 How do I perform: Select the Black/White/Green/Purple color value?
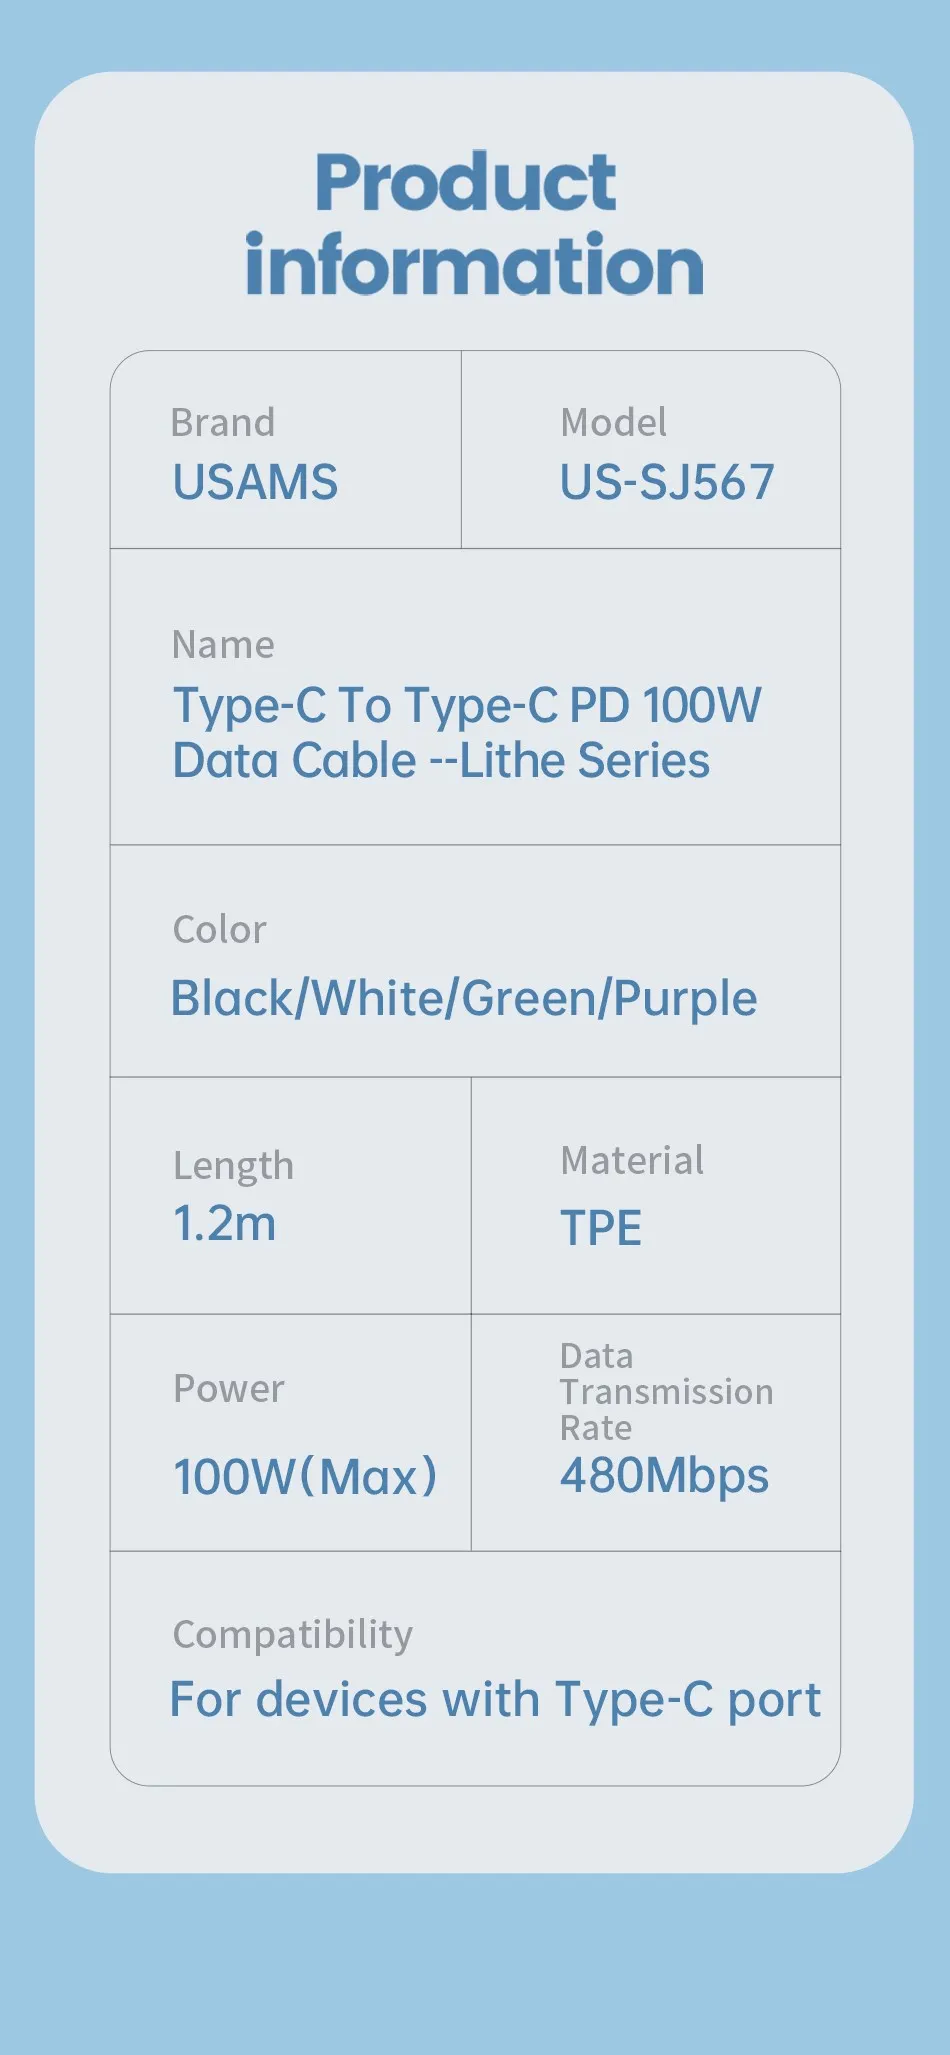[x=464, y=999]
